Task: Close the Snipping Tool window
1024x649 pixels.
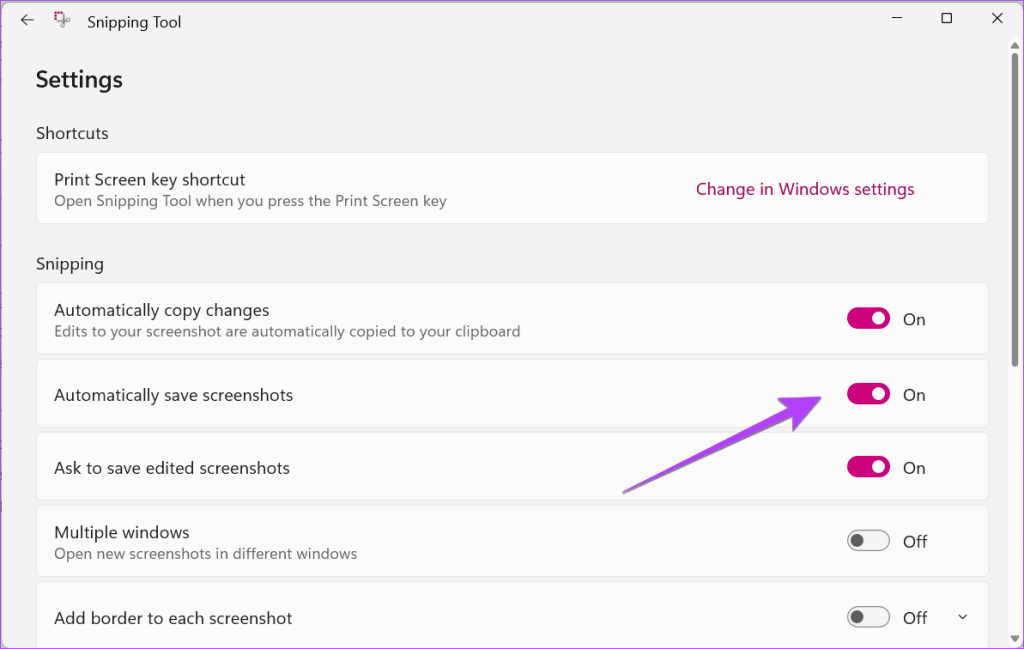Action: (997, 18)
